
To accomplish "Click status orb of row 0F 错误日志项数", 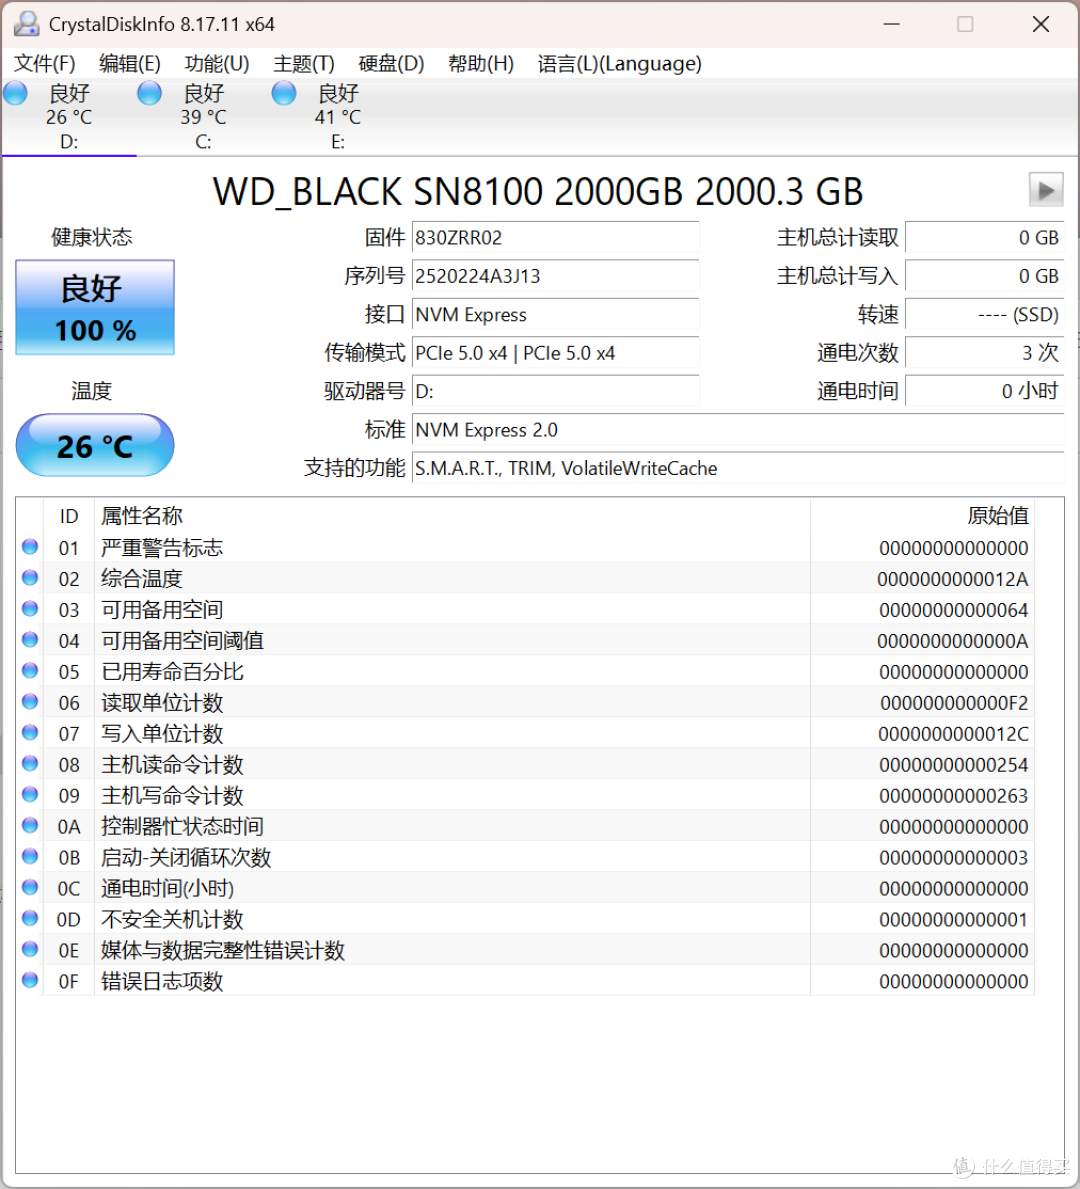I will (30, 980).
